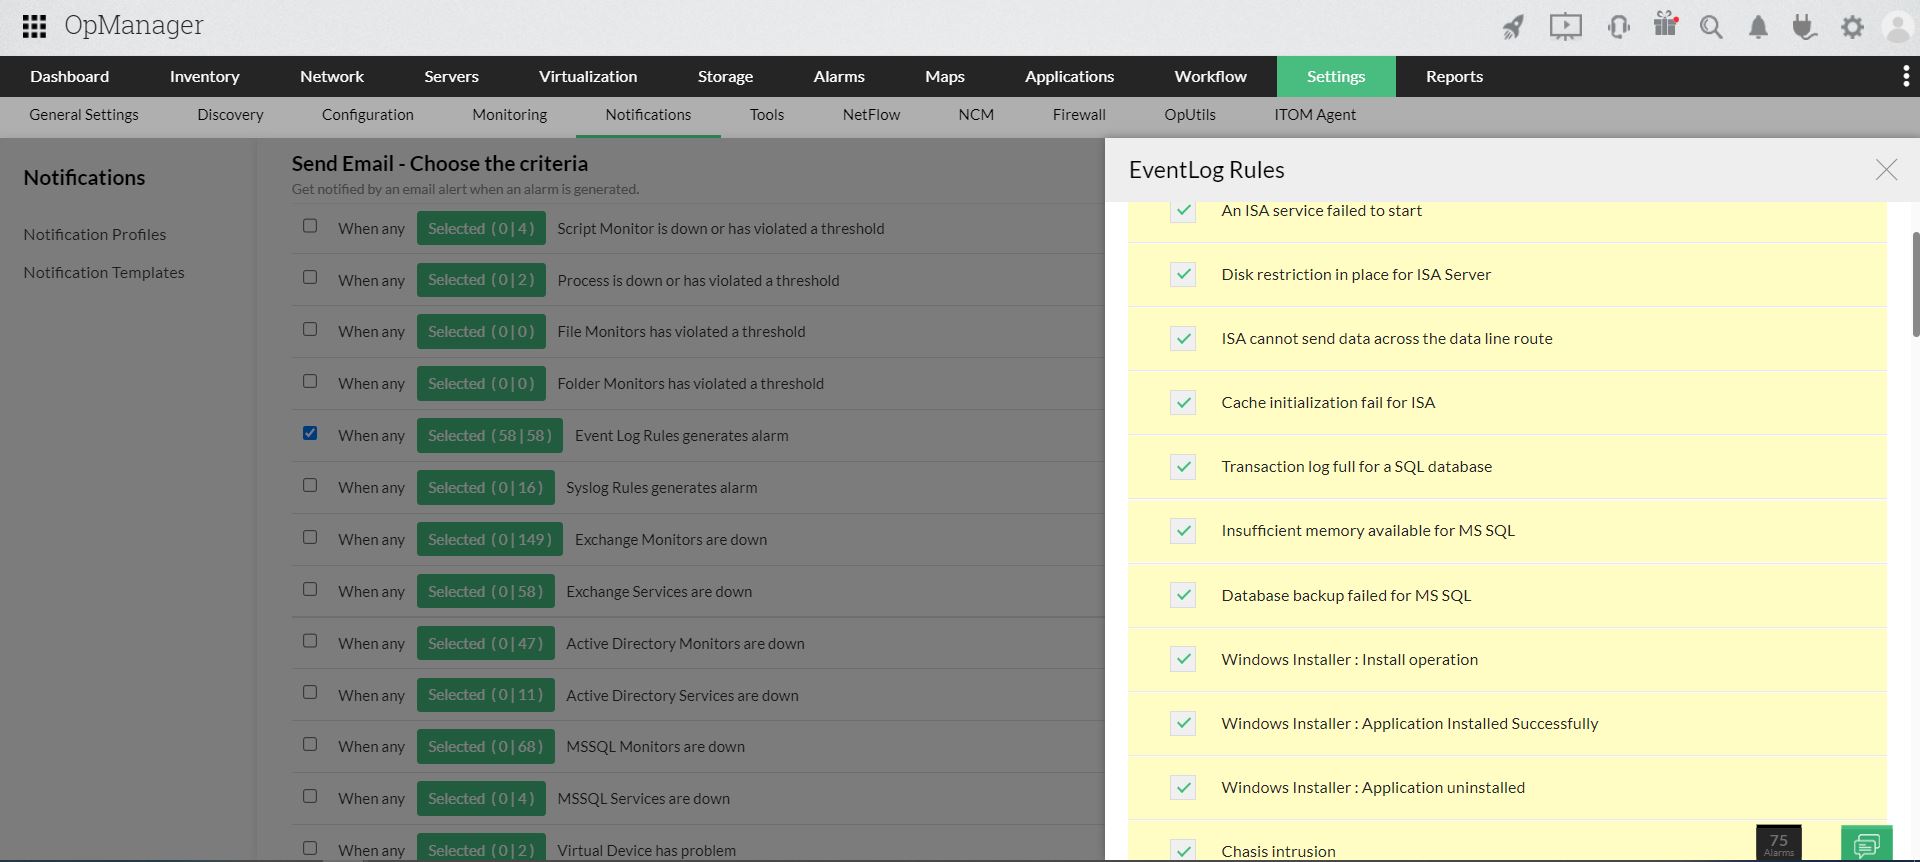Click the plug integrations icon
Screen dimensions: 1920x862
click(x=1804, y=27)
